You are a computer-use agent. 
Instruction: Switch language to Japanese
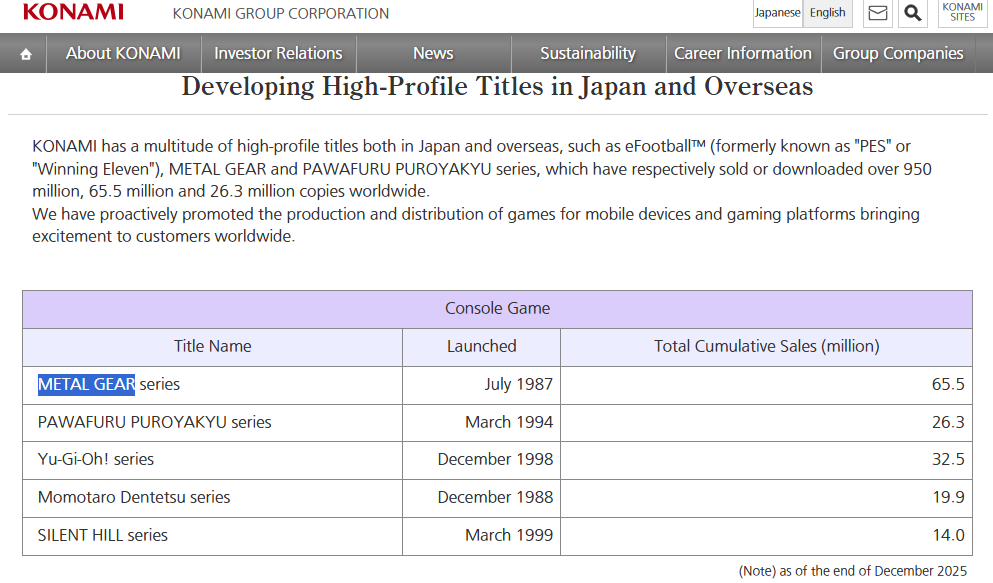pyautogui.click(x=777, y=13)
